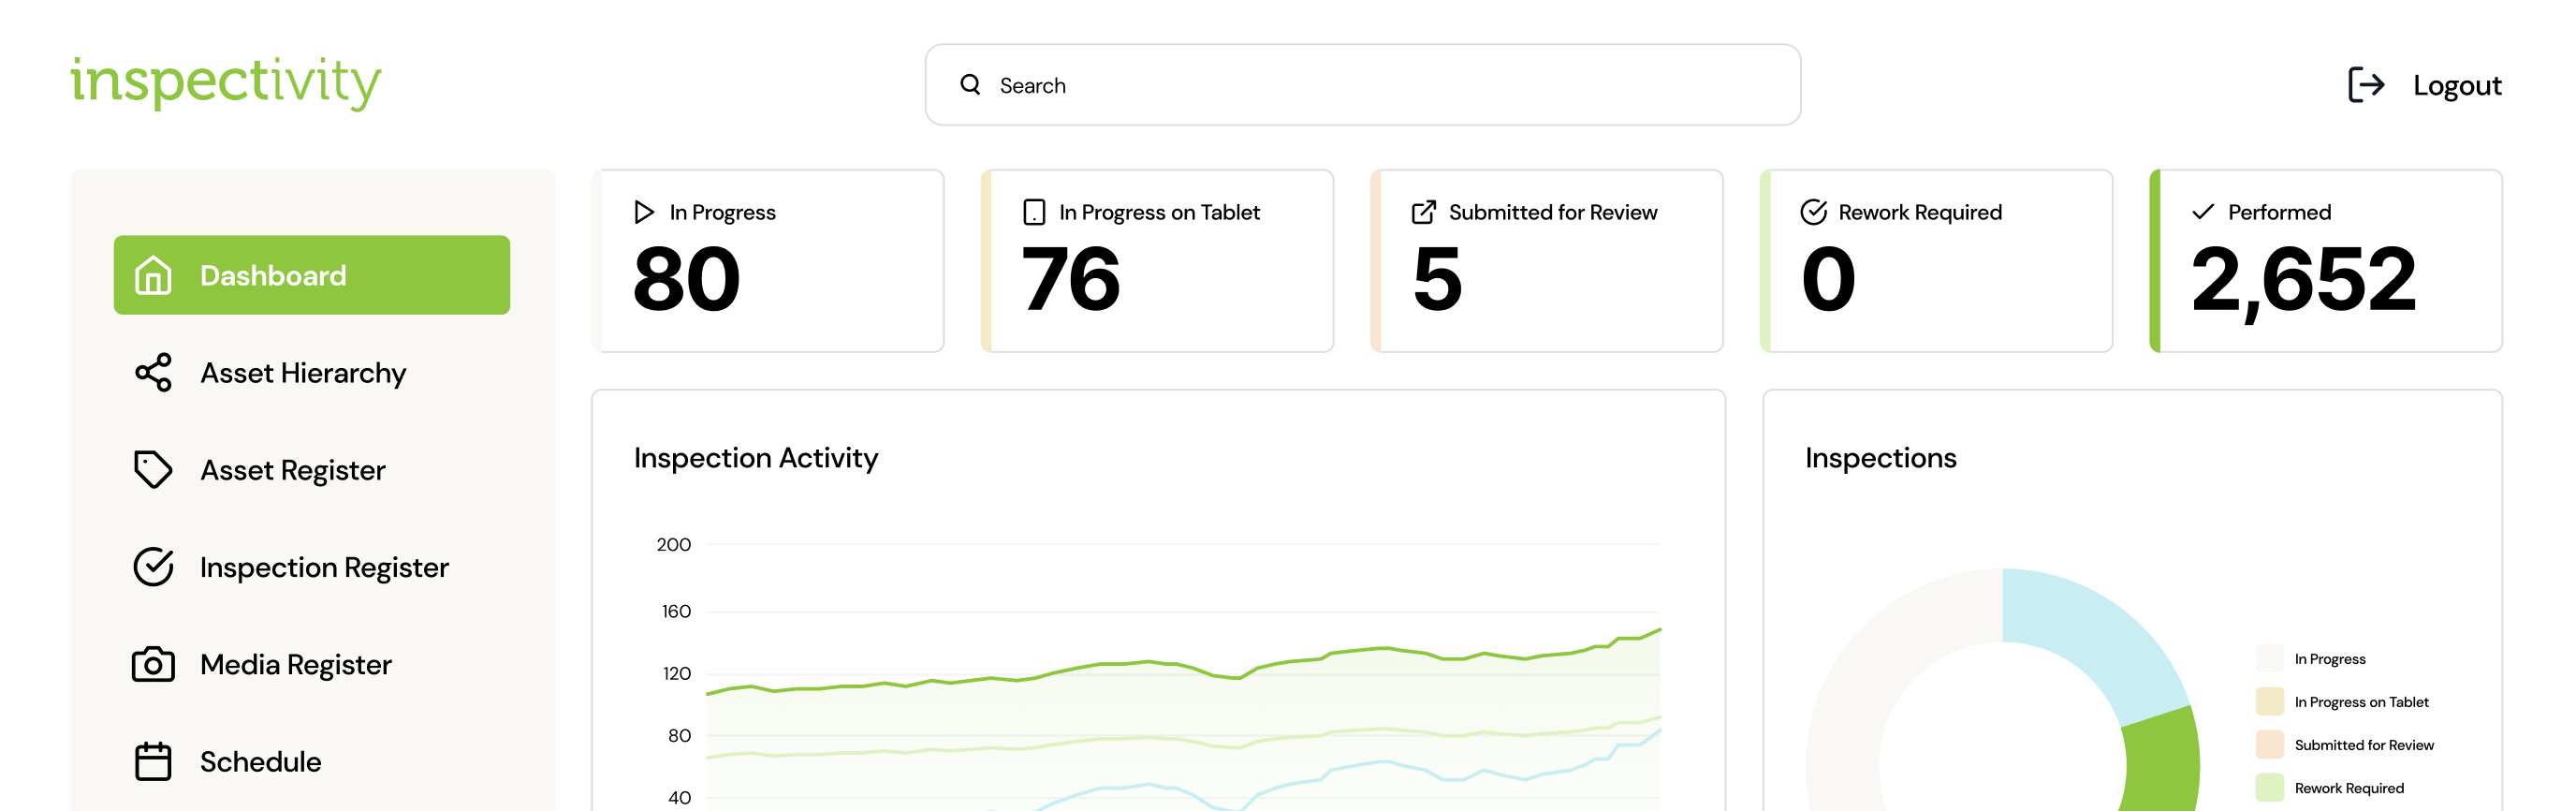2576x811 pixels.
Task: Focus the Search input field
Action: pos(1363,85)
